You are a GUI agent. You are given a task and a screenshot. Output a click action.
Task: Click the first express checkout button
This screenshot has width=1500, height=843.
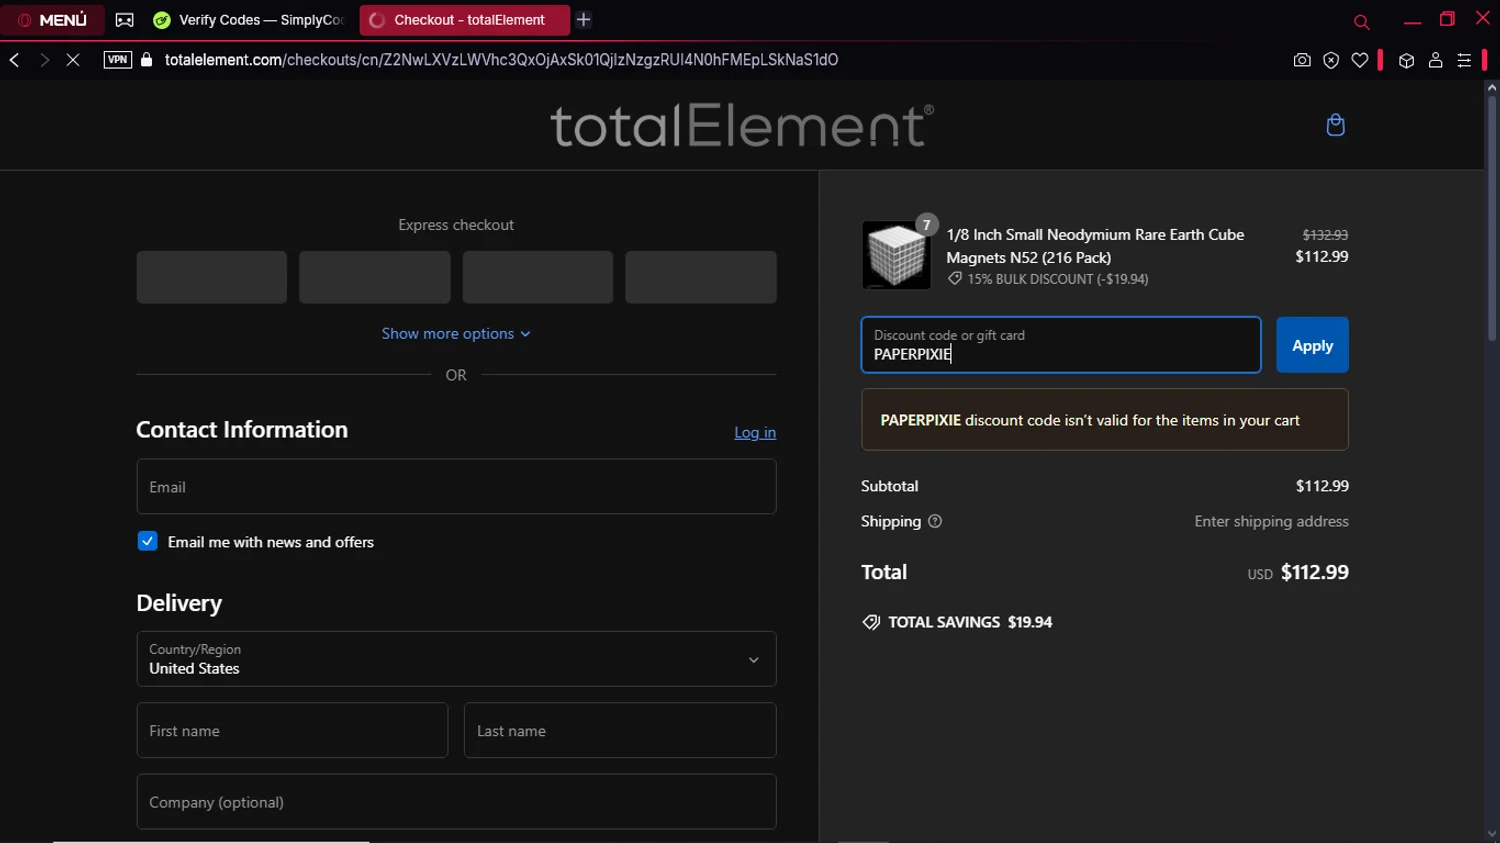click(x=212, y=277)
